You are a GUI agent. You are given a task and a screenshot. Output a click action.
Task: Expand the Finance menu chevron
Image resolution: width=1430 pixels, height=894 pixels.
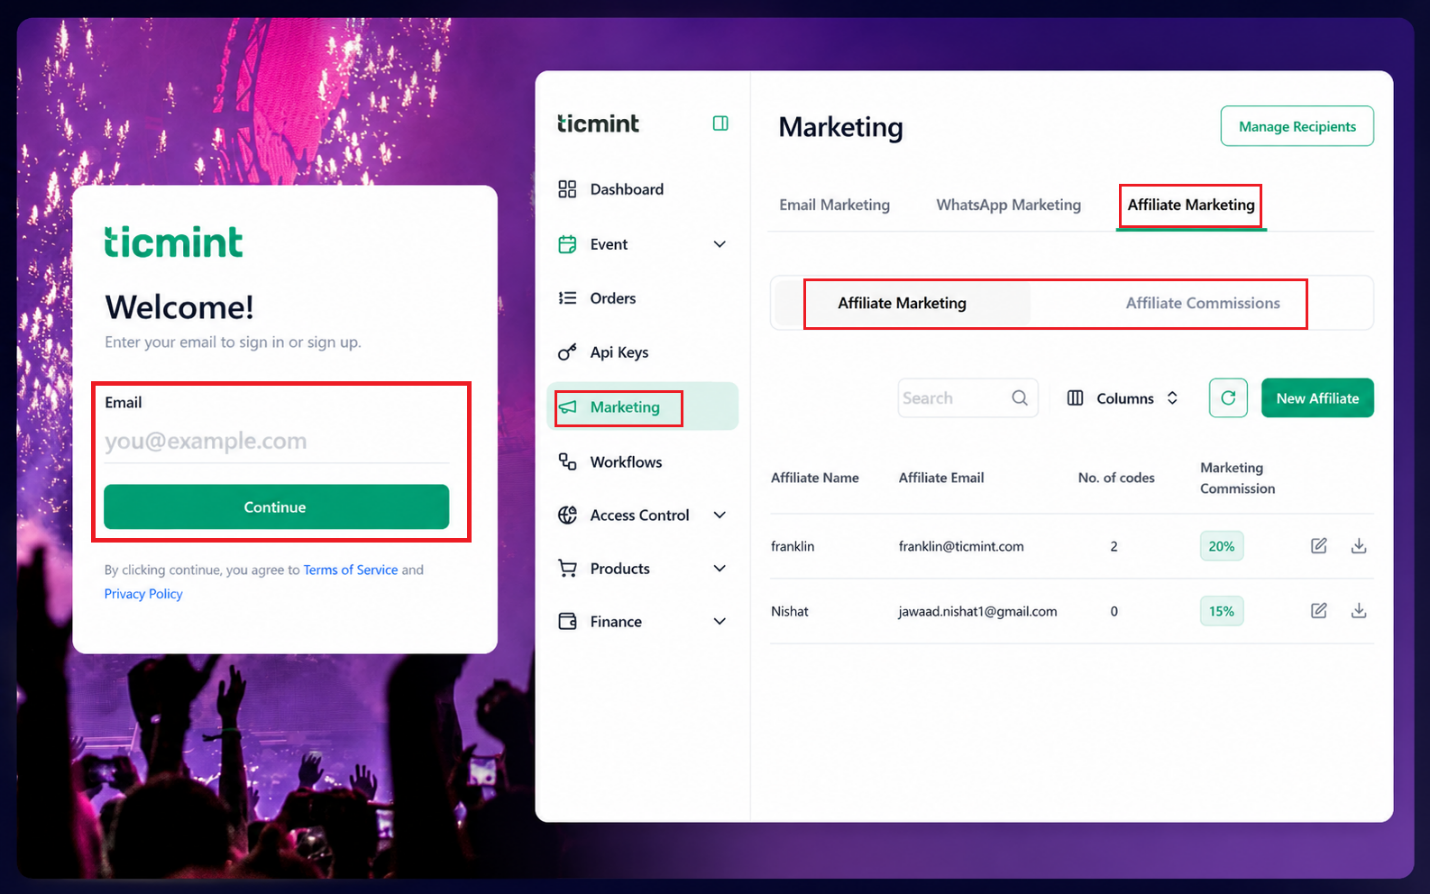719,621
